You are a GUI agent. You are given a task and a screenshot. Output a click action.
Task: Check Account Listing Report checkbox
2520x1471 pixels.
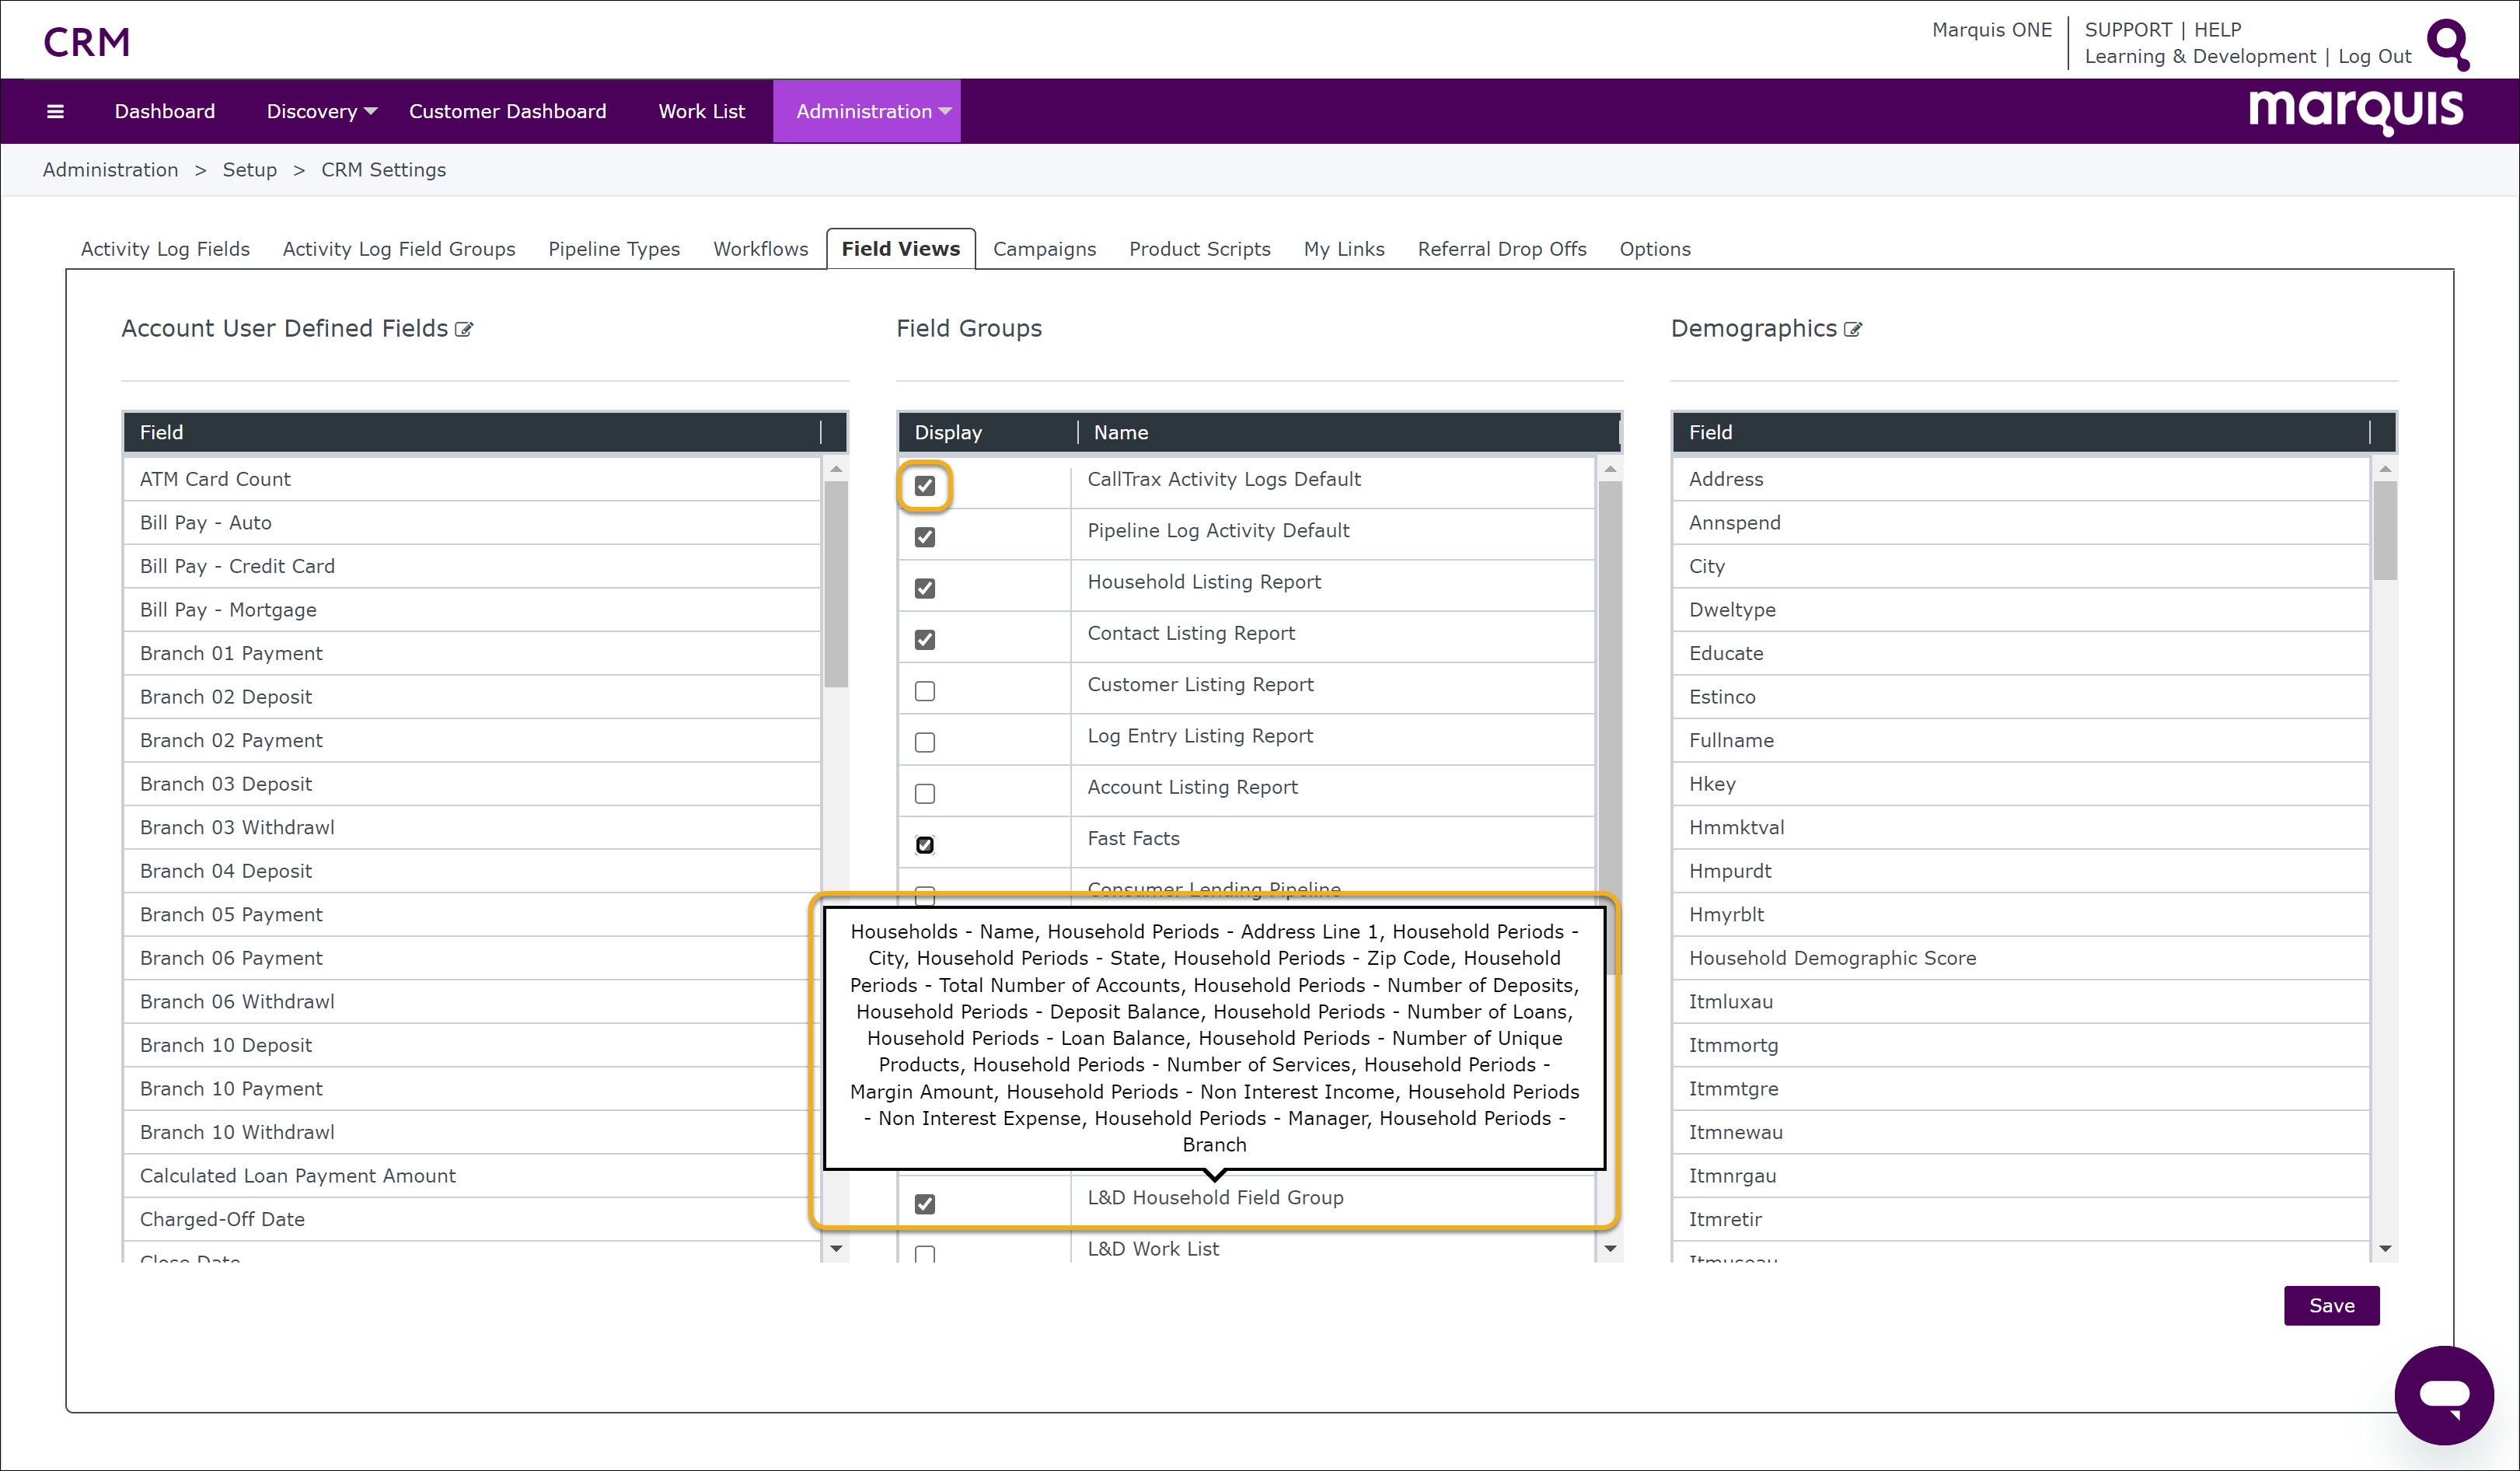[x=925, y=794]
